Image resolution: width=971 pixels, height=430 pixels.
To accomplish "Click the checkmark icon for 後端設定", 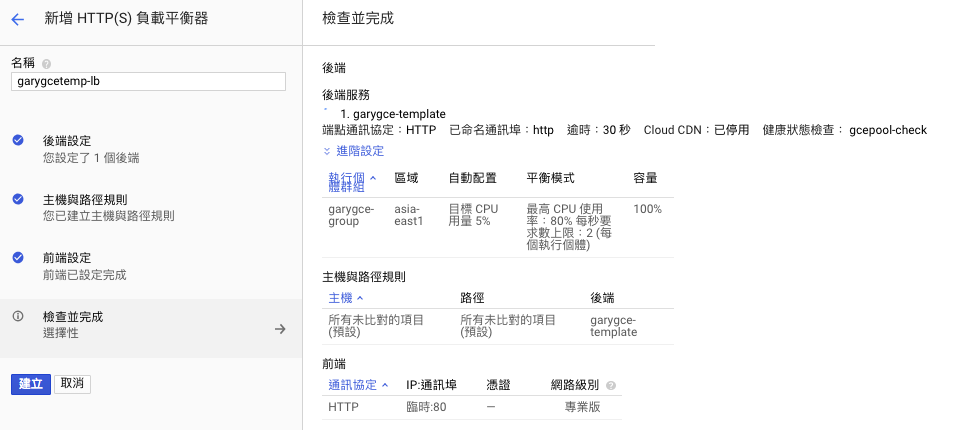I will [18, 141].
